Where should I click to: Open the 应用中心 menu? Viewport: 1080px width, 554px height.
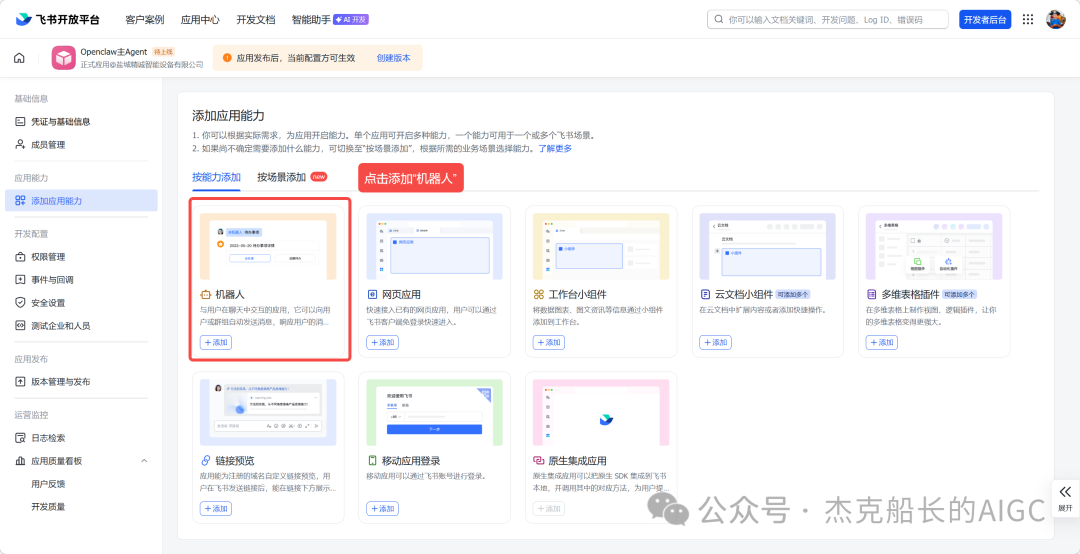click(x=200, y=19)
